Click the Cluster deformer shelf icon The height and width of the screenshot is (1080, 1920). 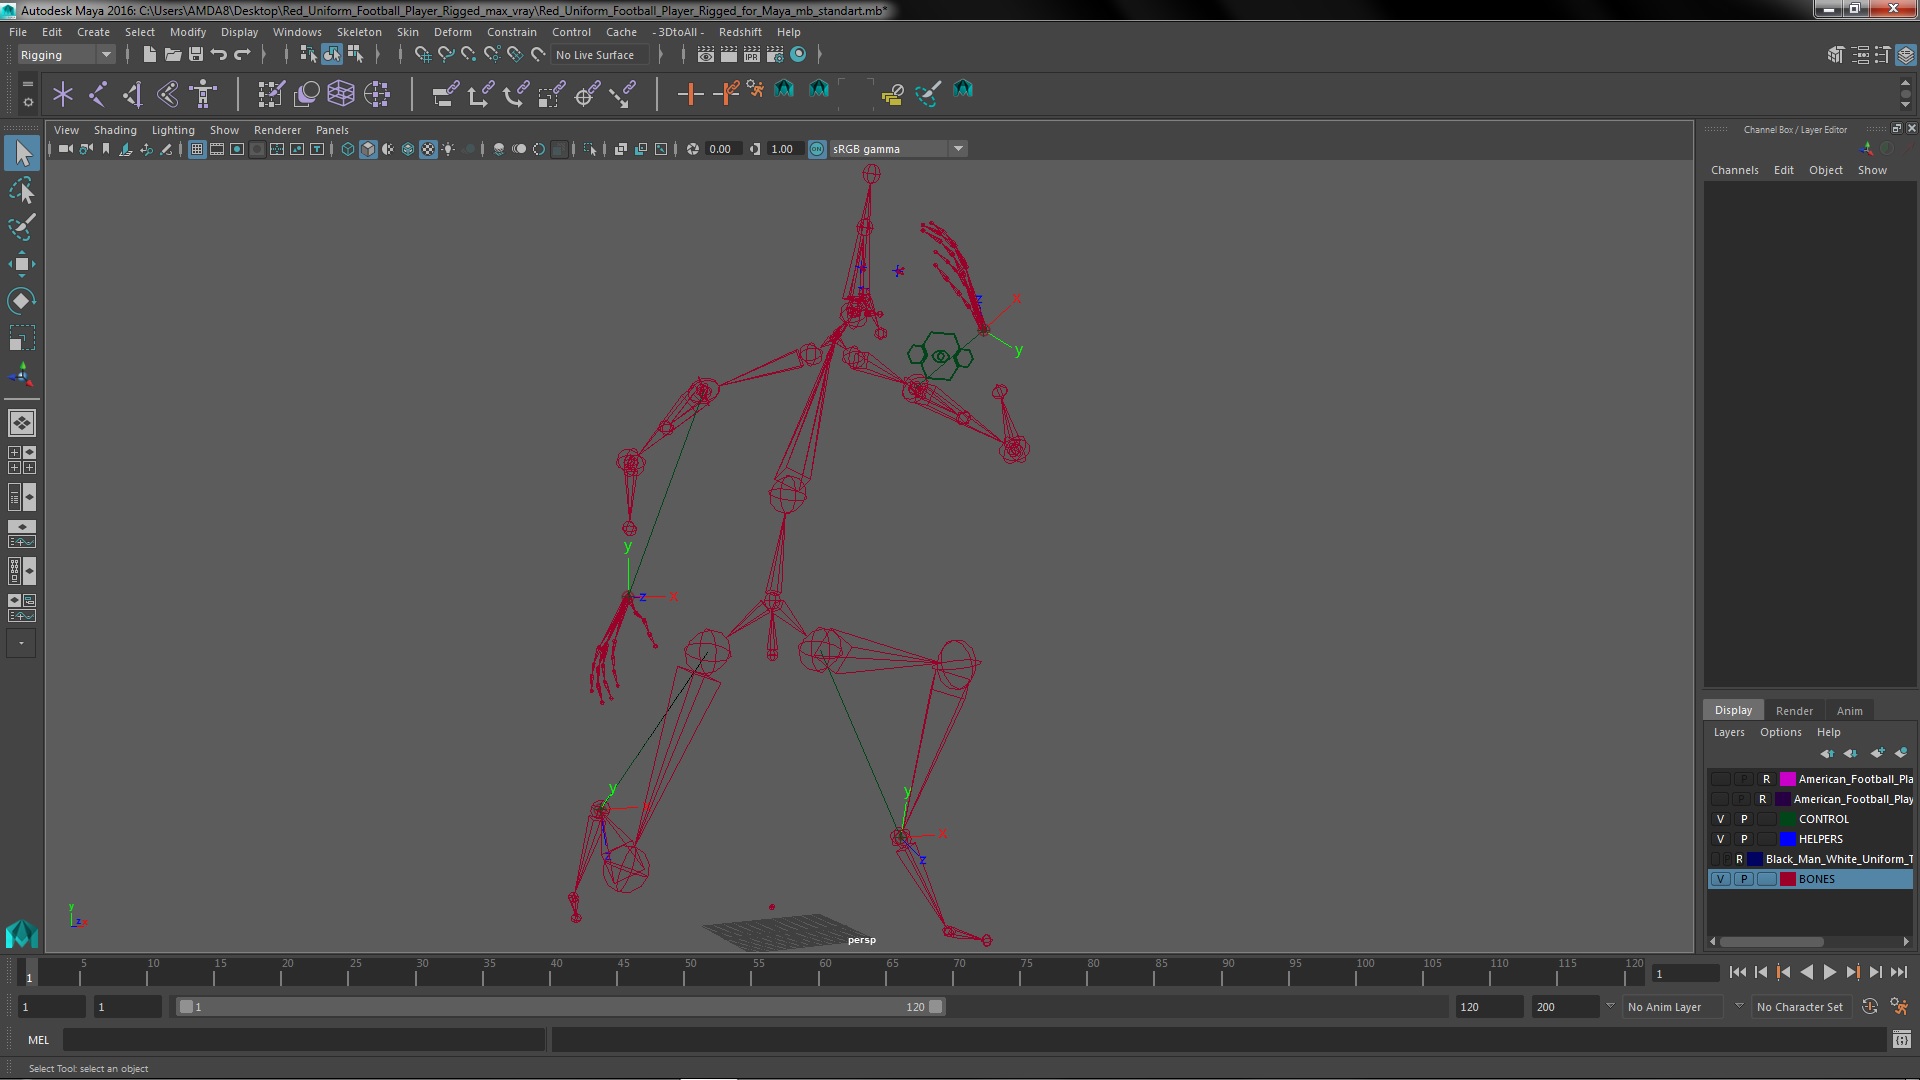click(377, 94)
